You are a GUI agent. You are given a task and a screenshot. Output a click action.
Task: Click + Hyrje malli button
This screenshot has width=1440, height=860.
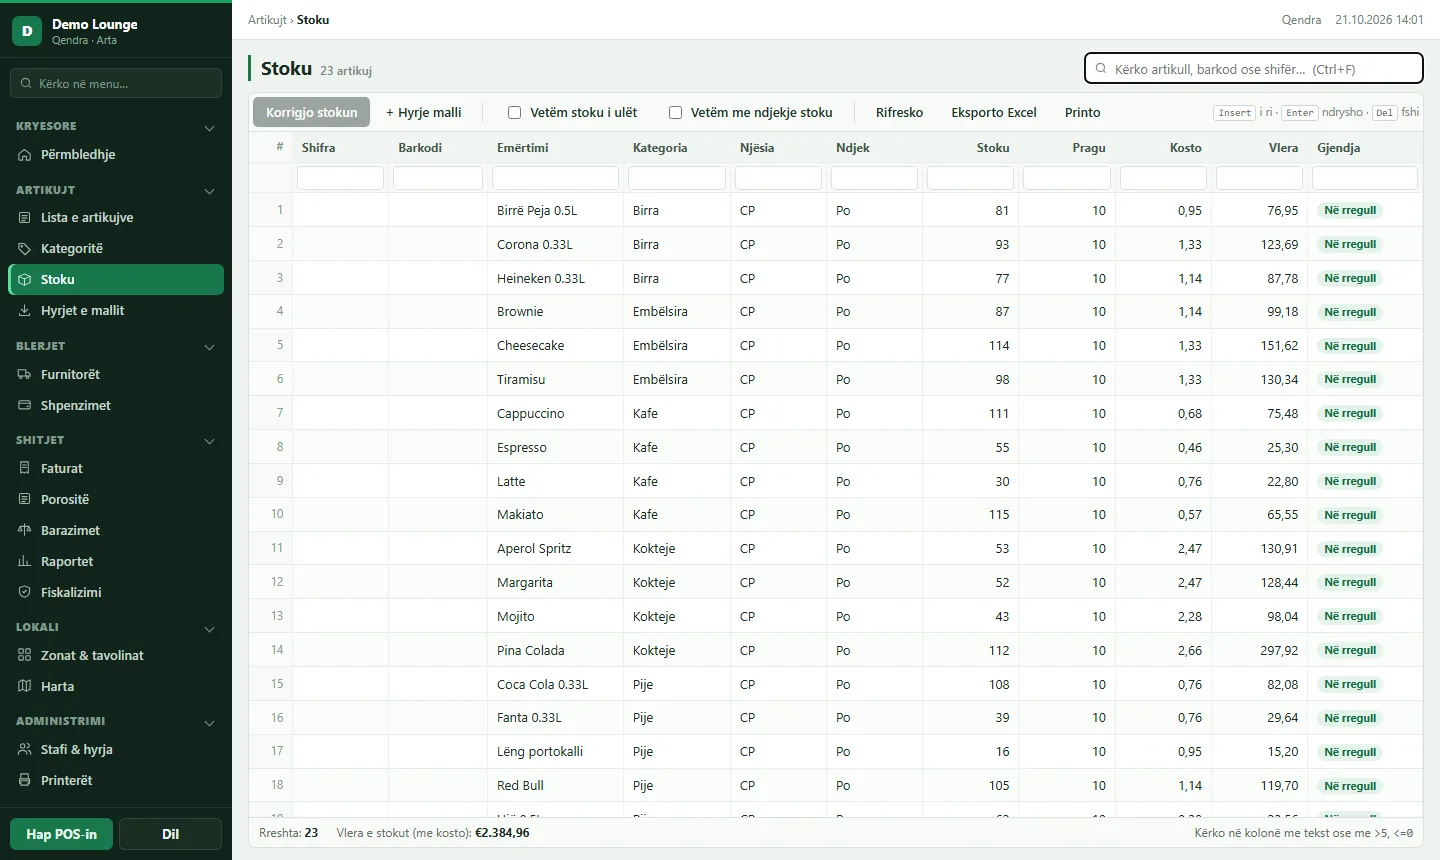pyautogui.click(x=424, y=112)
